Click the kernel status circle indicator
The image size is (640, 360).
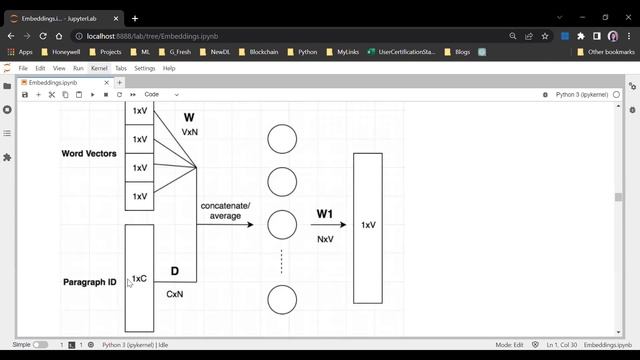(616, 95)
